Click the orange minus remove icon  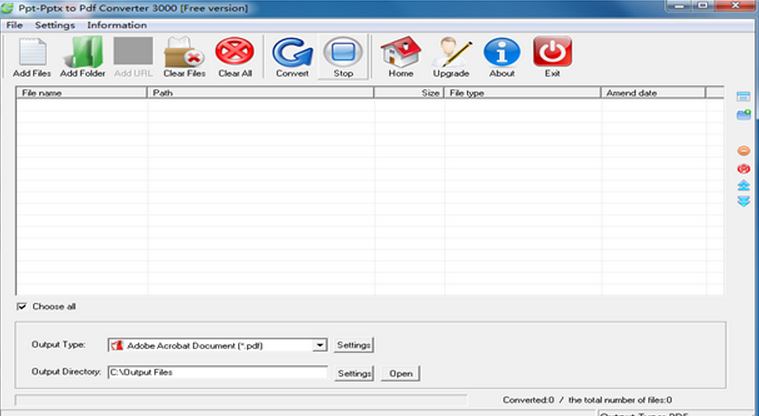(744, 151)
